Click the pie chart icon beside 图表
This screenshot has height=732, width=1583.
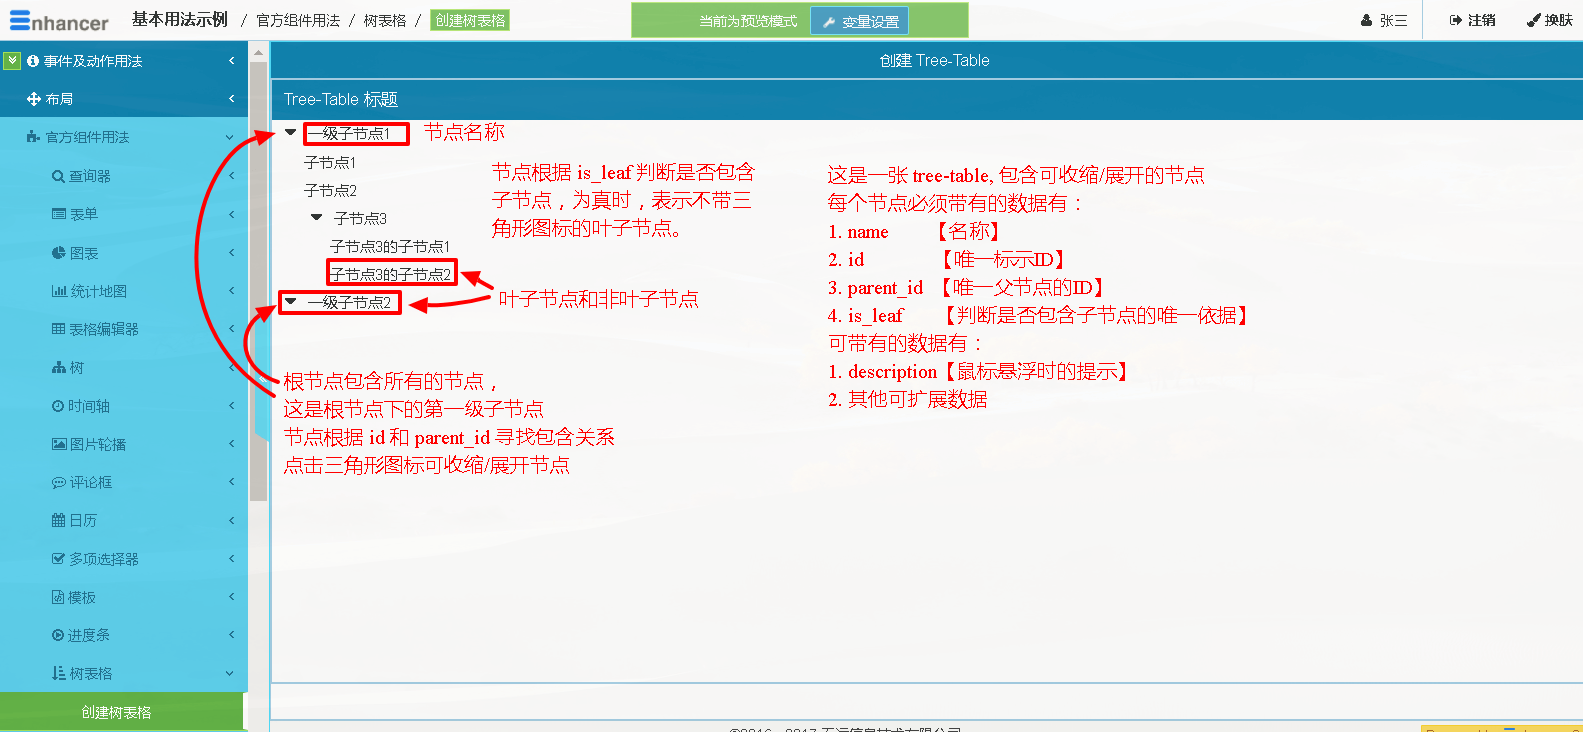(59, 253)
